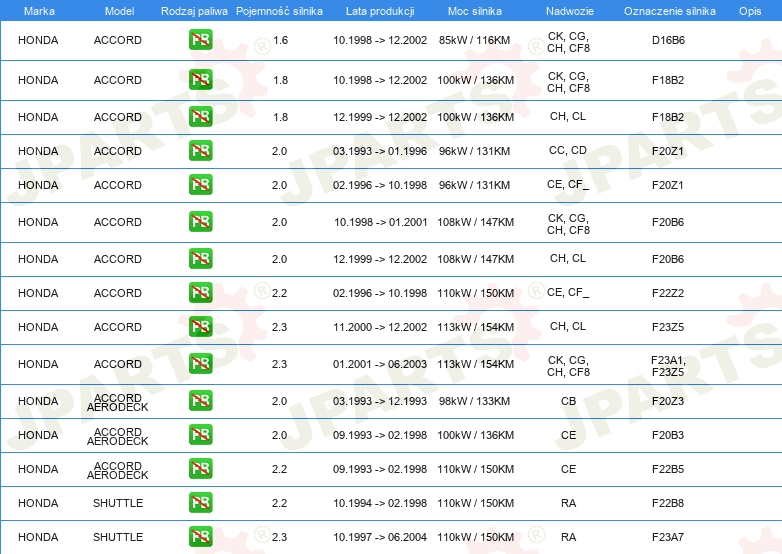Viewport: 782px width, 554px height.
Task: Click the Model column header
Action: pyautogui.click(x=119, y=11)
